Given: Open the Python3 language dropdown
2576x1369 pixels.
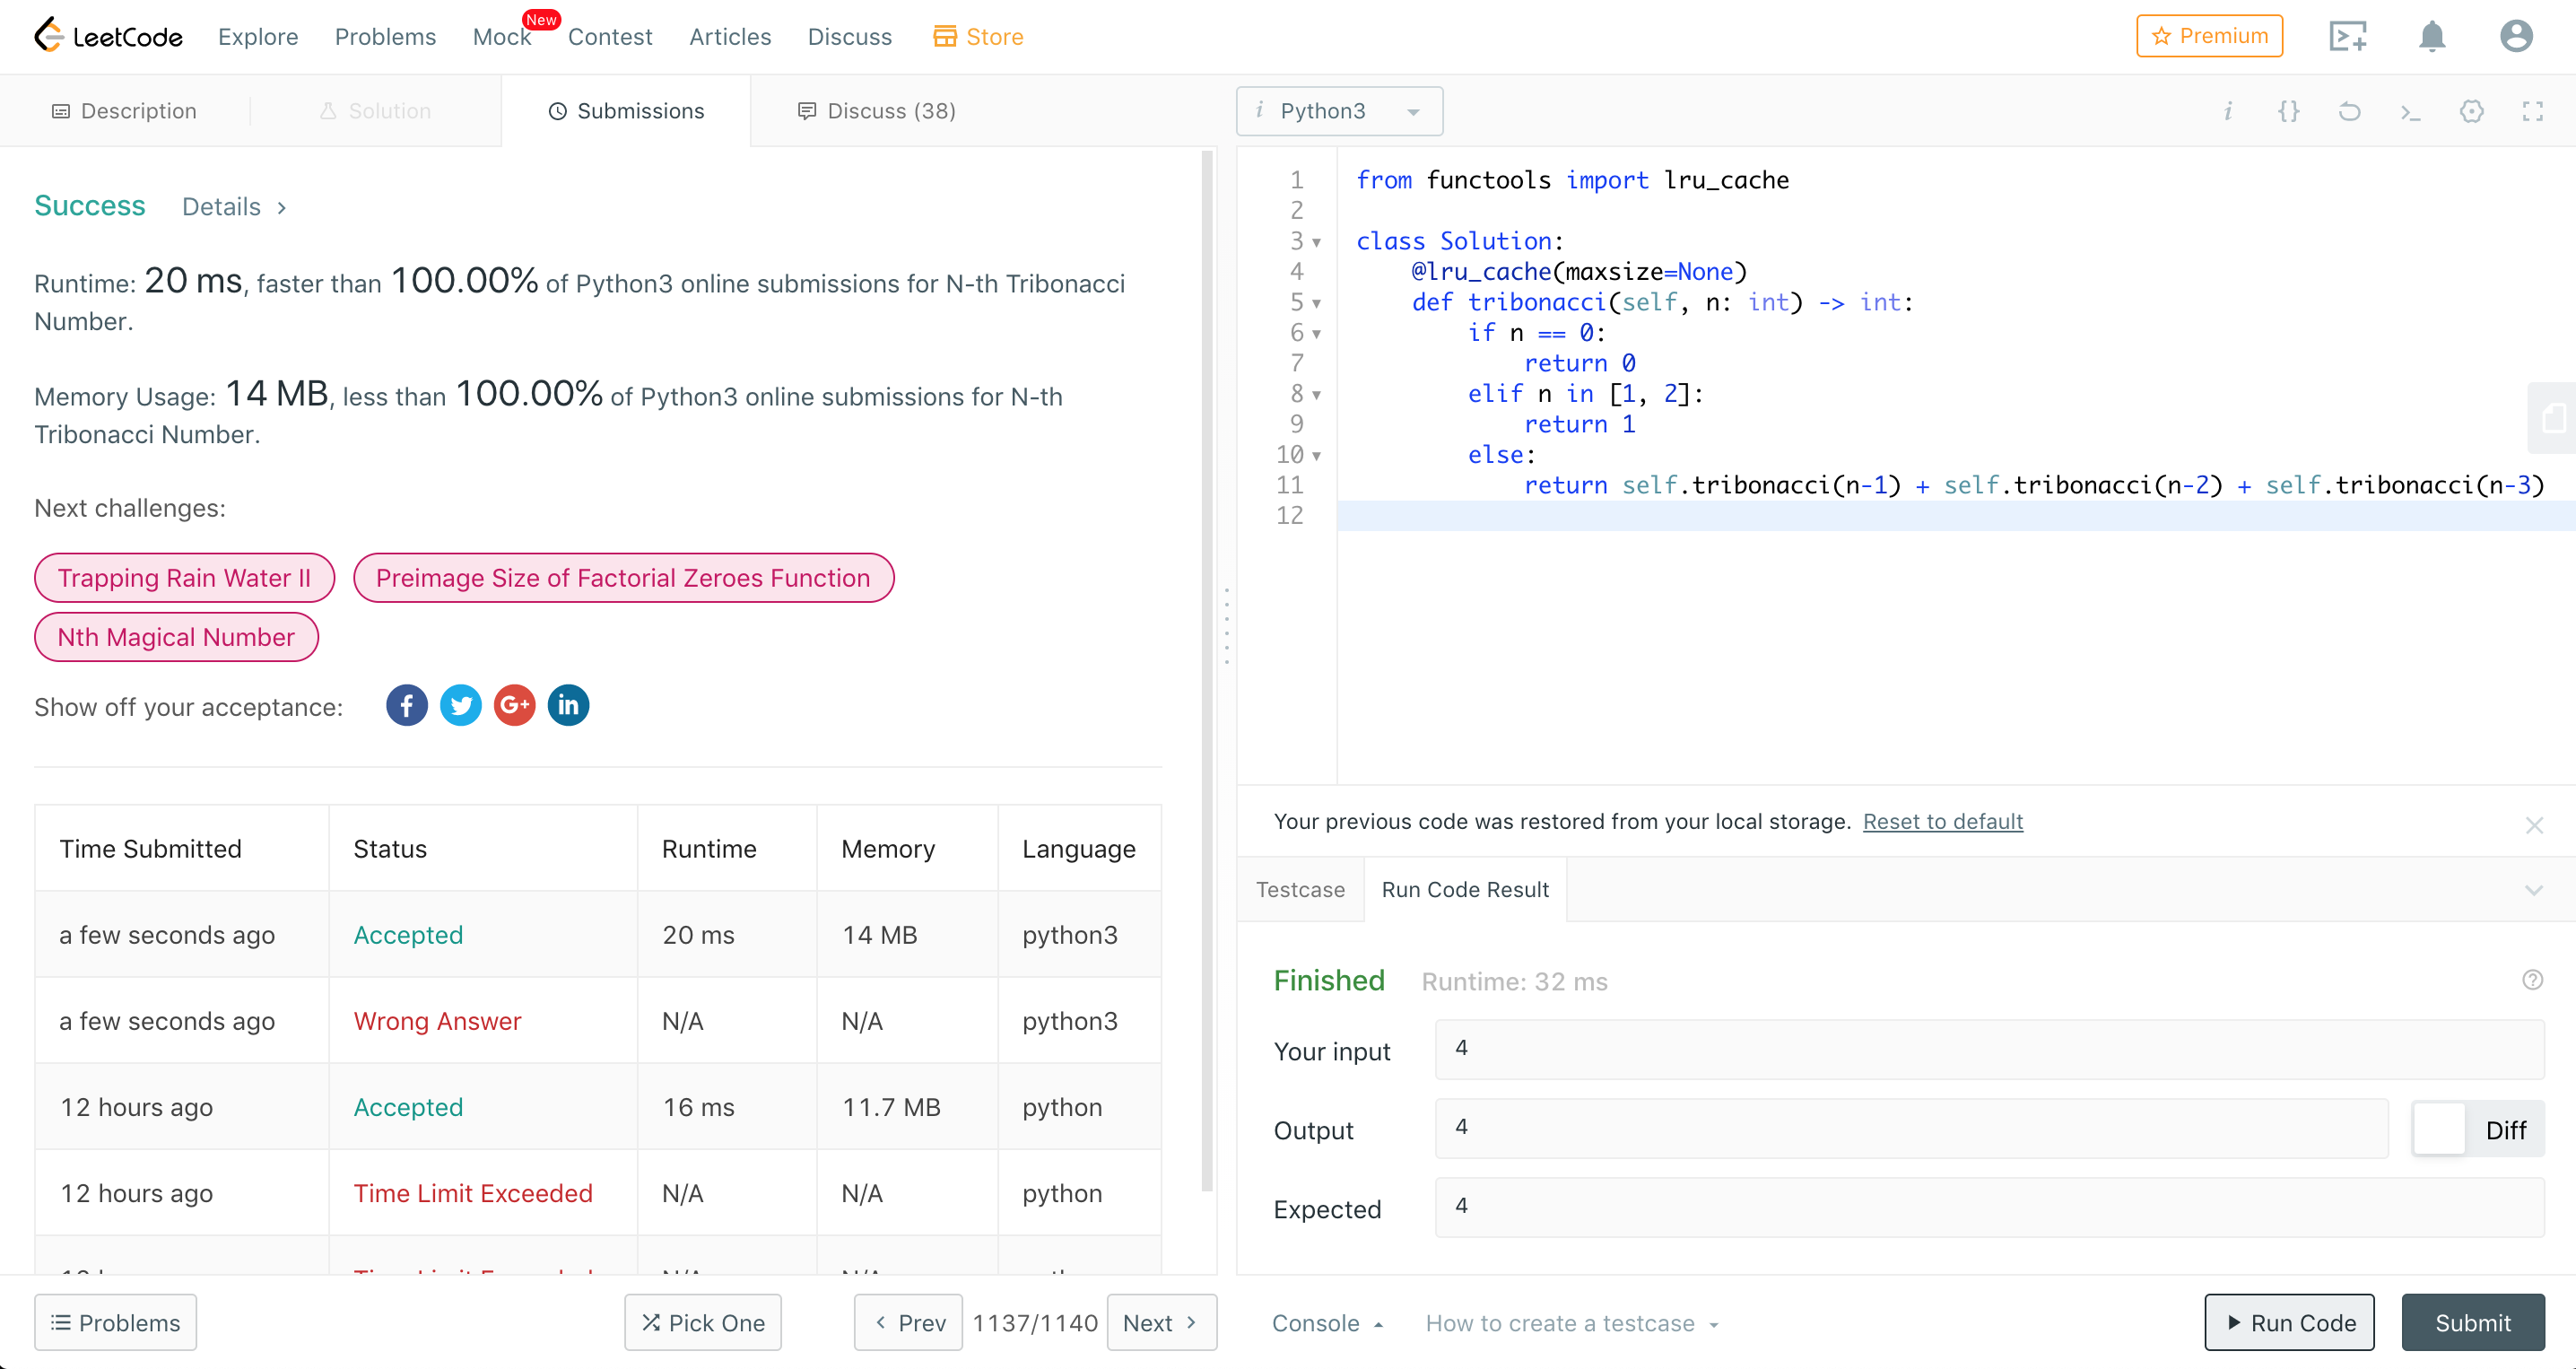Looking at the screenshot, I should 1339,111.
